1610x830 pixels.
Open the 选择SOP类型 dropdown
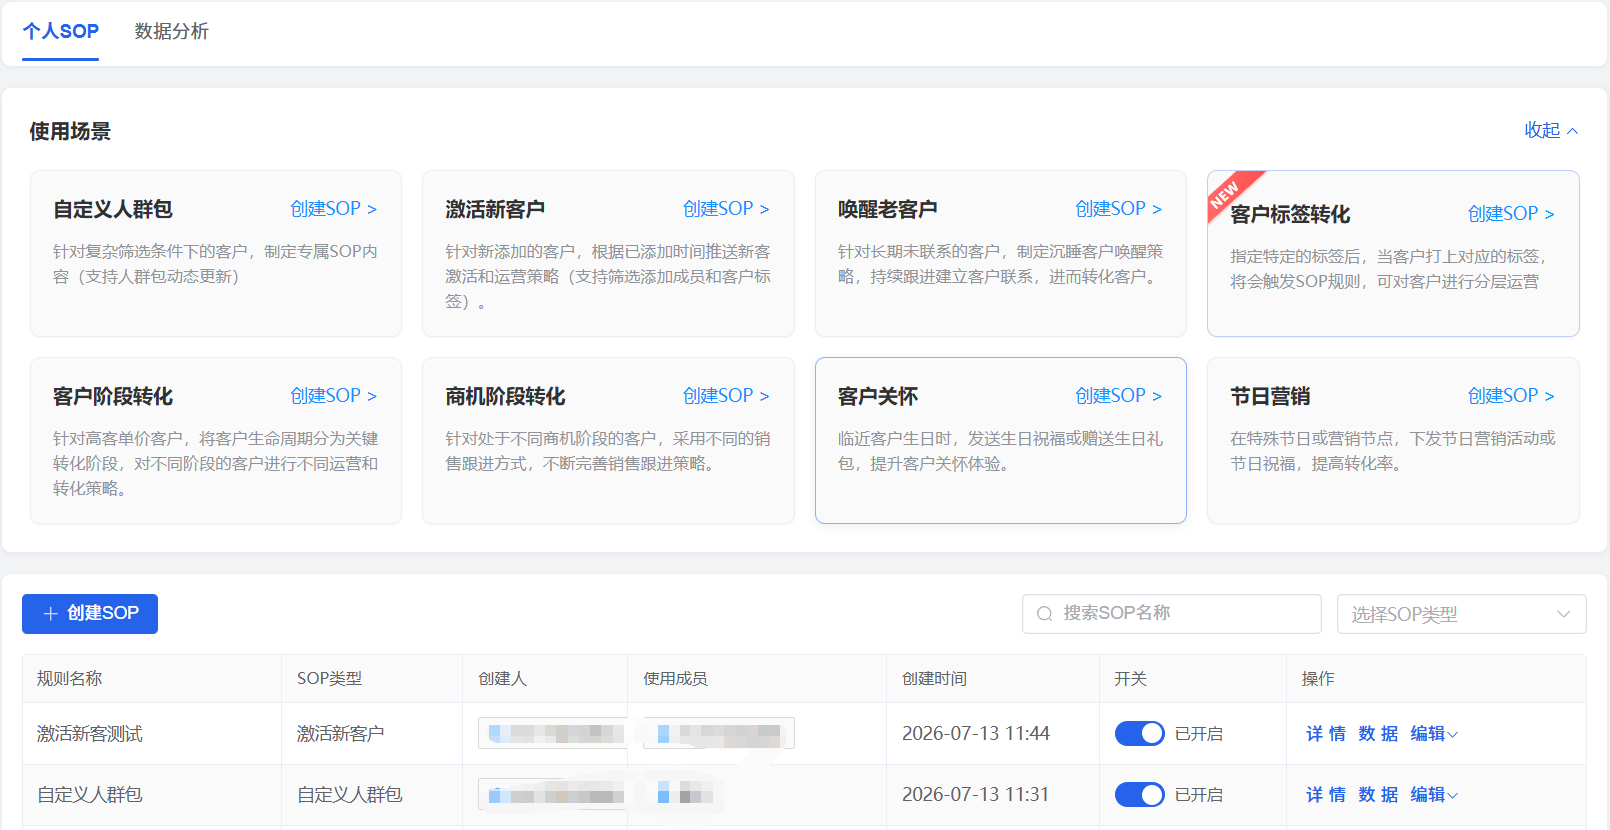(x=1462, y=614)
